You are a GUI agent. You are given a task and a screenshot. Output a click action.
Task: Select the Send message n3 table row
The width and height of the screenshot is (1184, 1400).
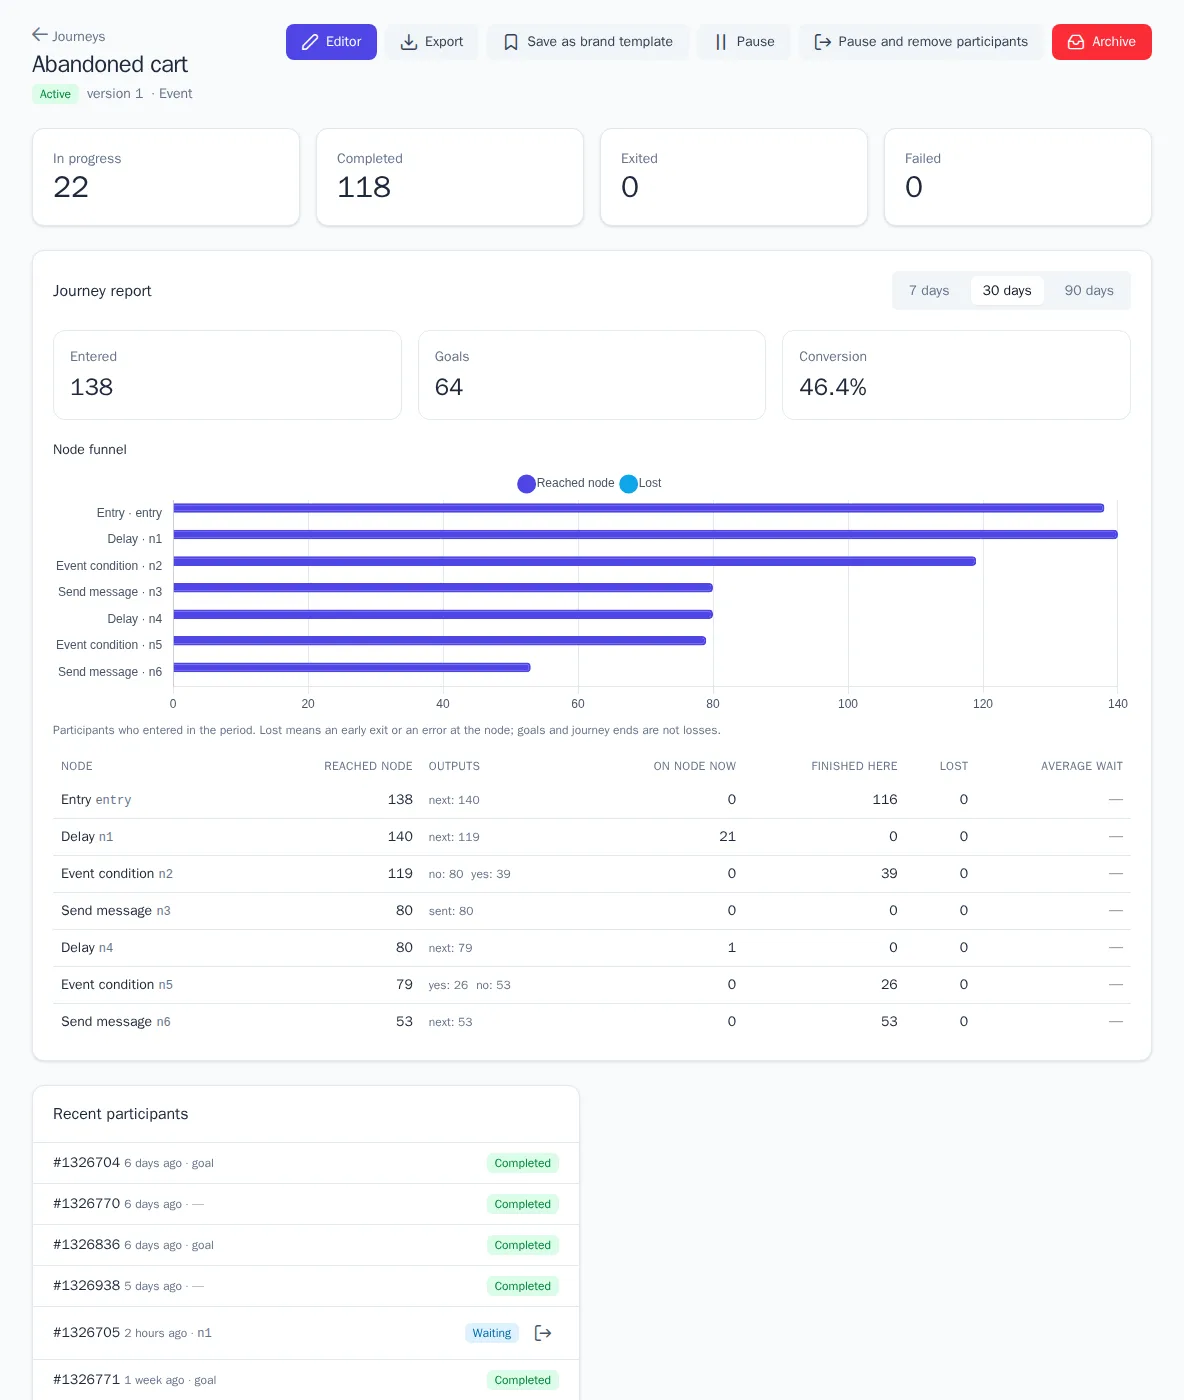click(592, 911)
